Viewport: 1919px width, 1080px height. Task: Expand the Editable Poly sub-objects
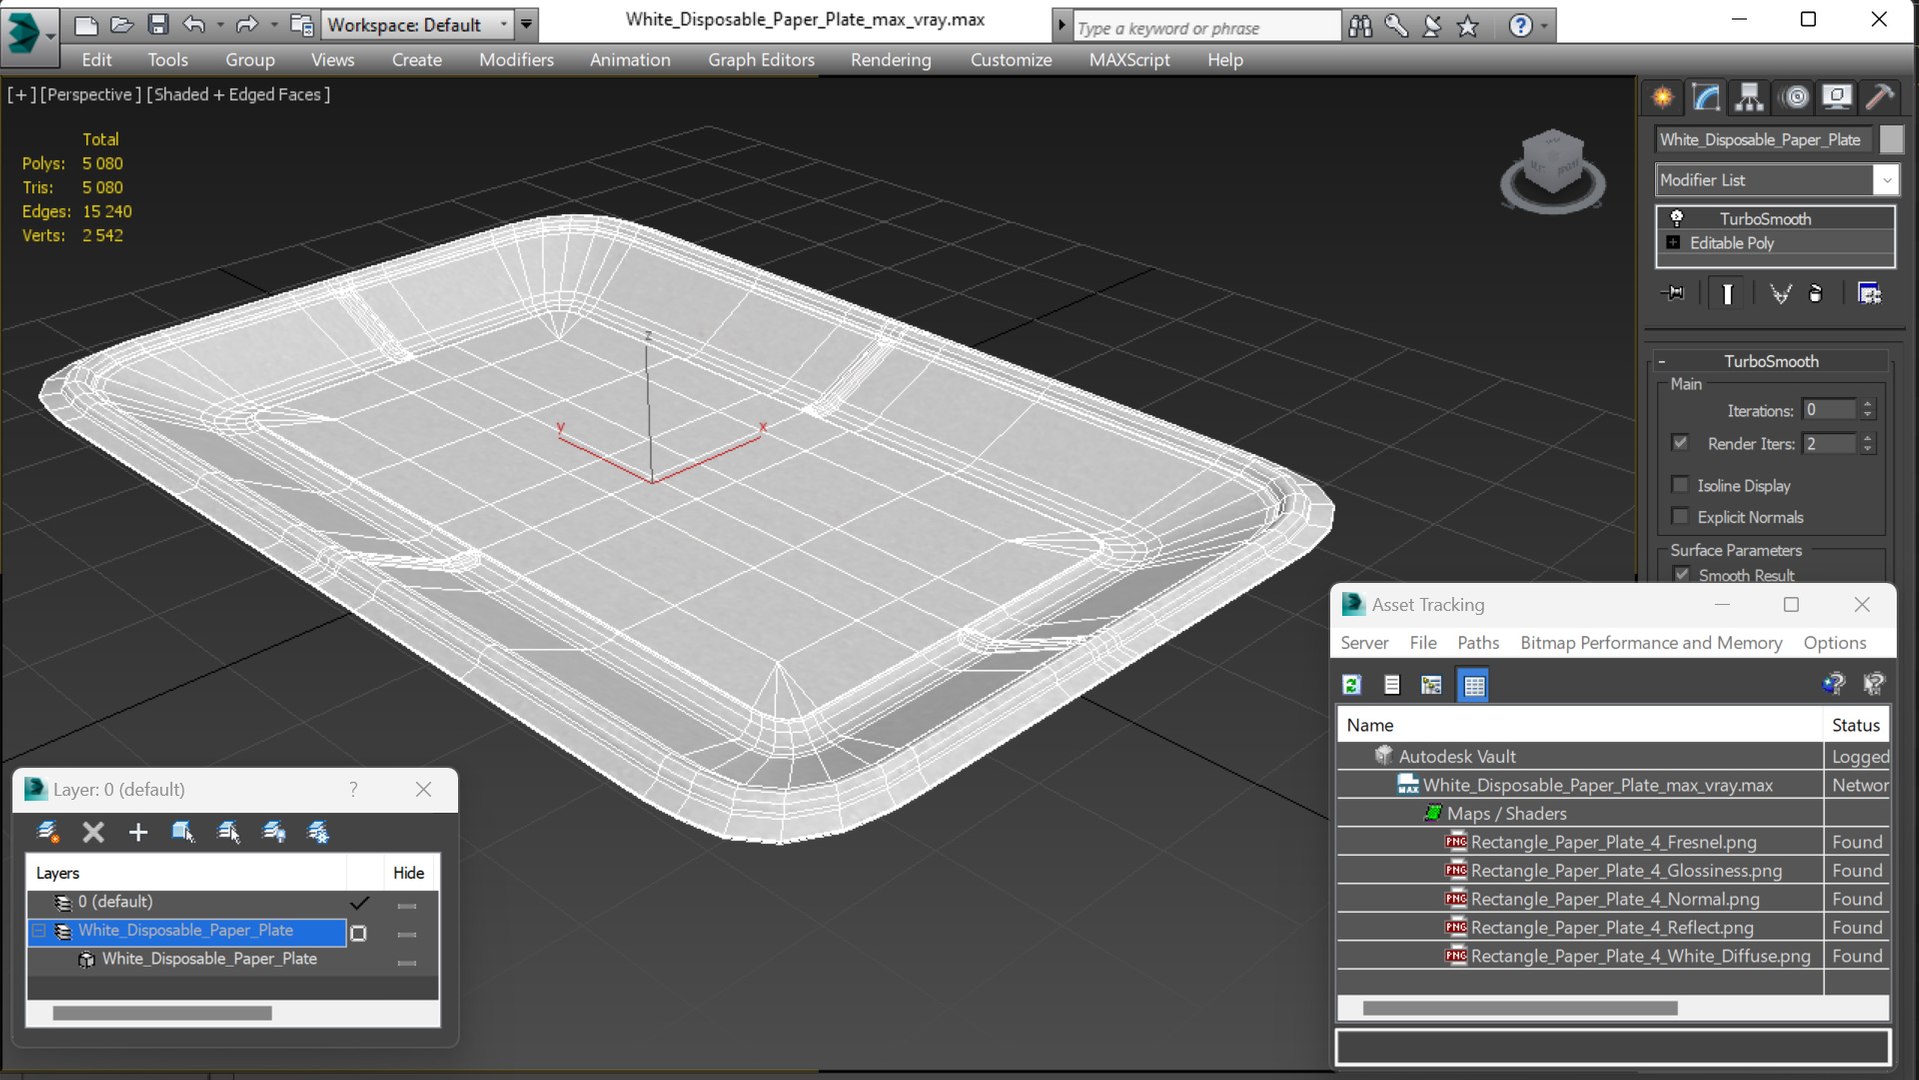[x=1673, y=243]
